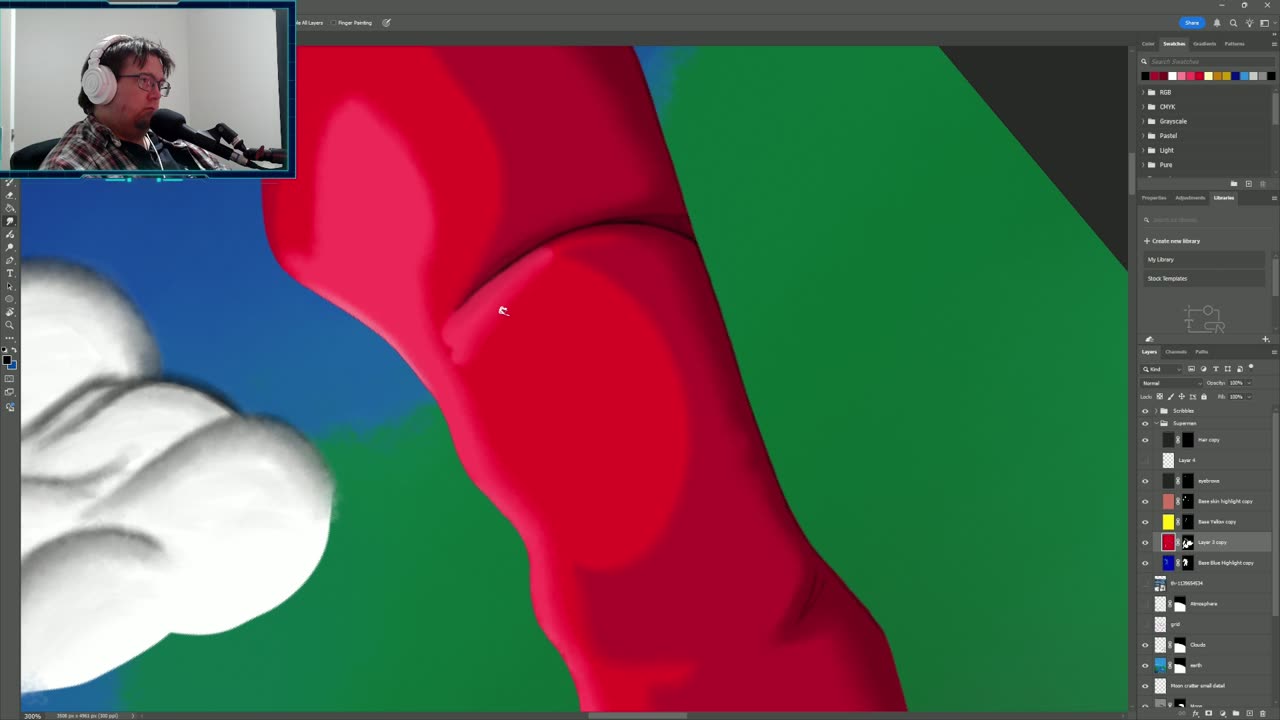This screenshot has height=720, width=1280.
Task: Switch to the Channels tab
Action: pyautogui.click(x=1176, y=352)
